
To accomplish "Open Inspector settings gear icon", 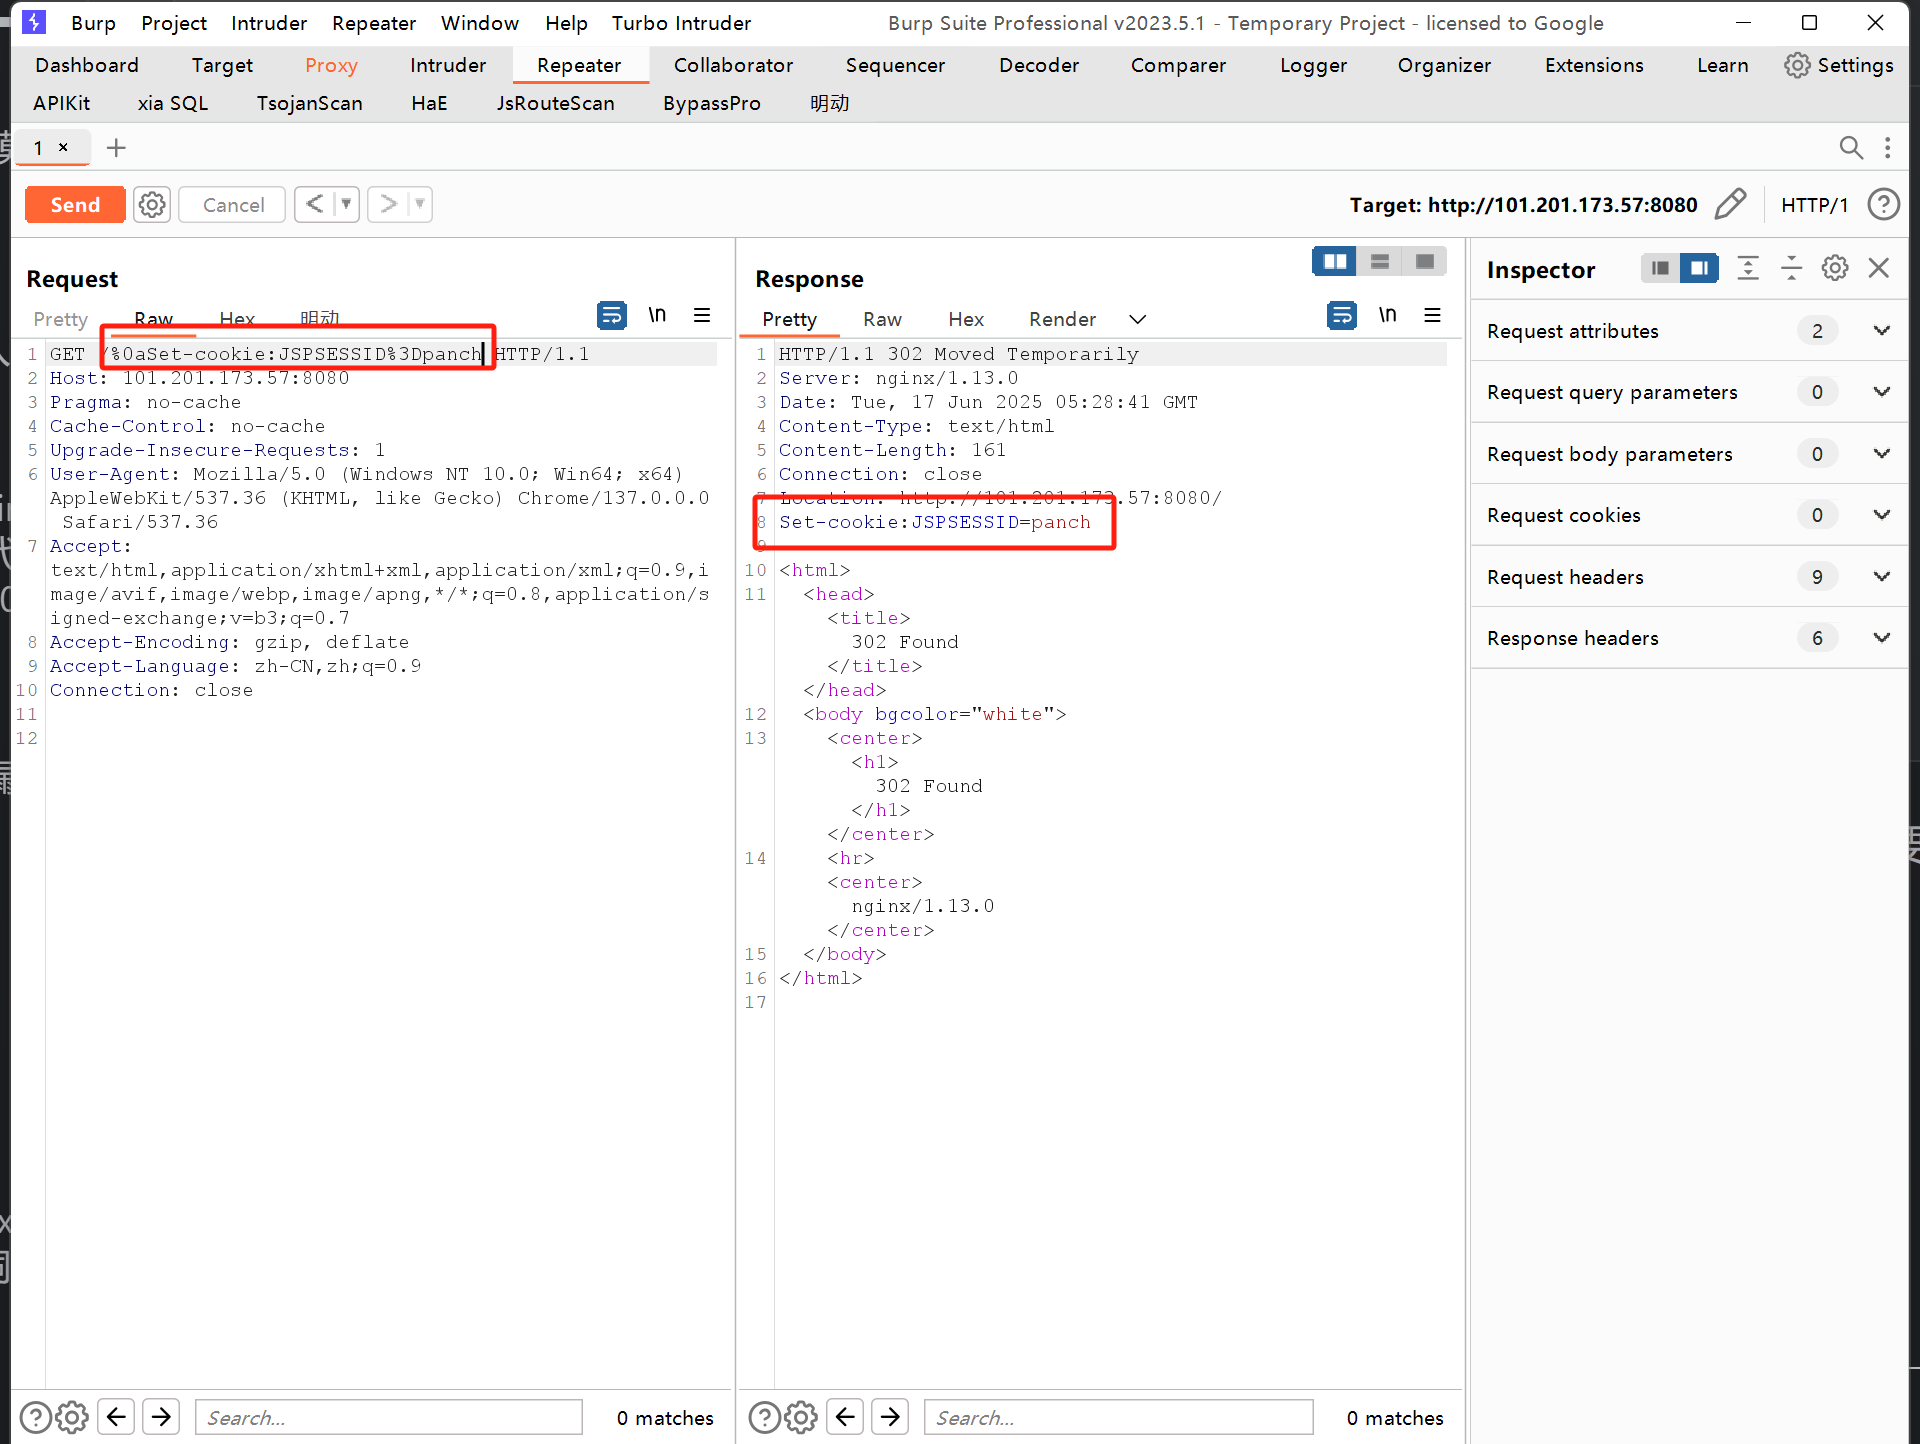I will (1835, 268).
